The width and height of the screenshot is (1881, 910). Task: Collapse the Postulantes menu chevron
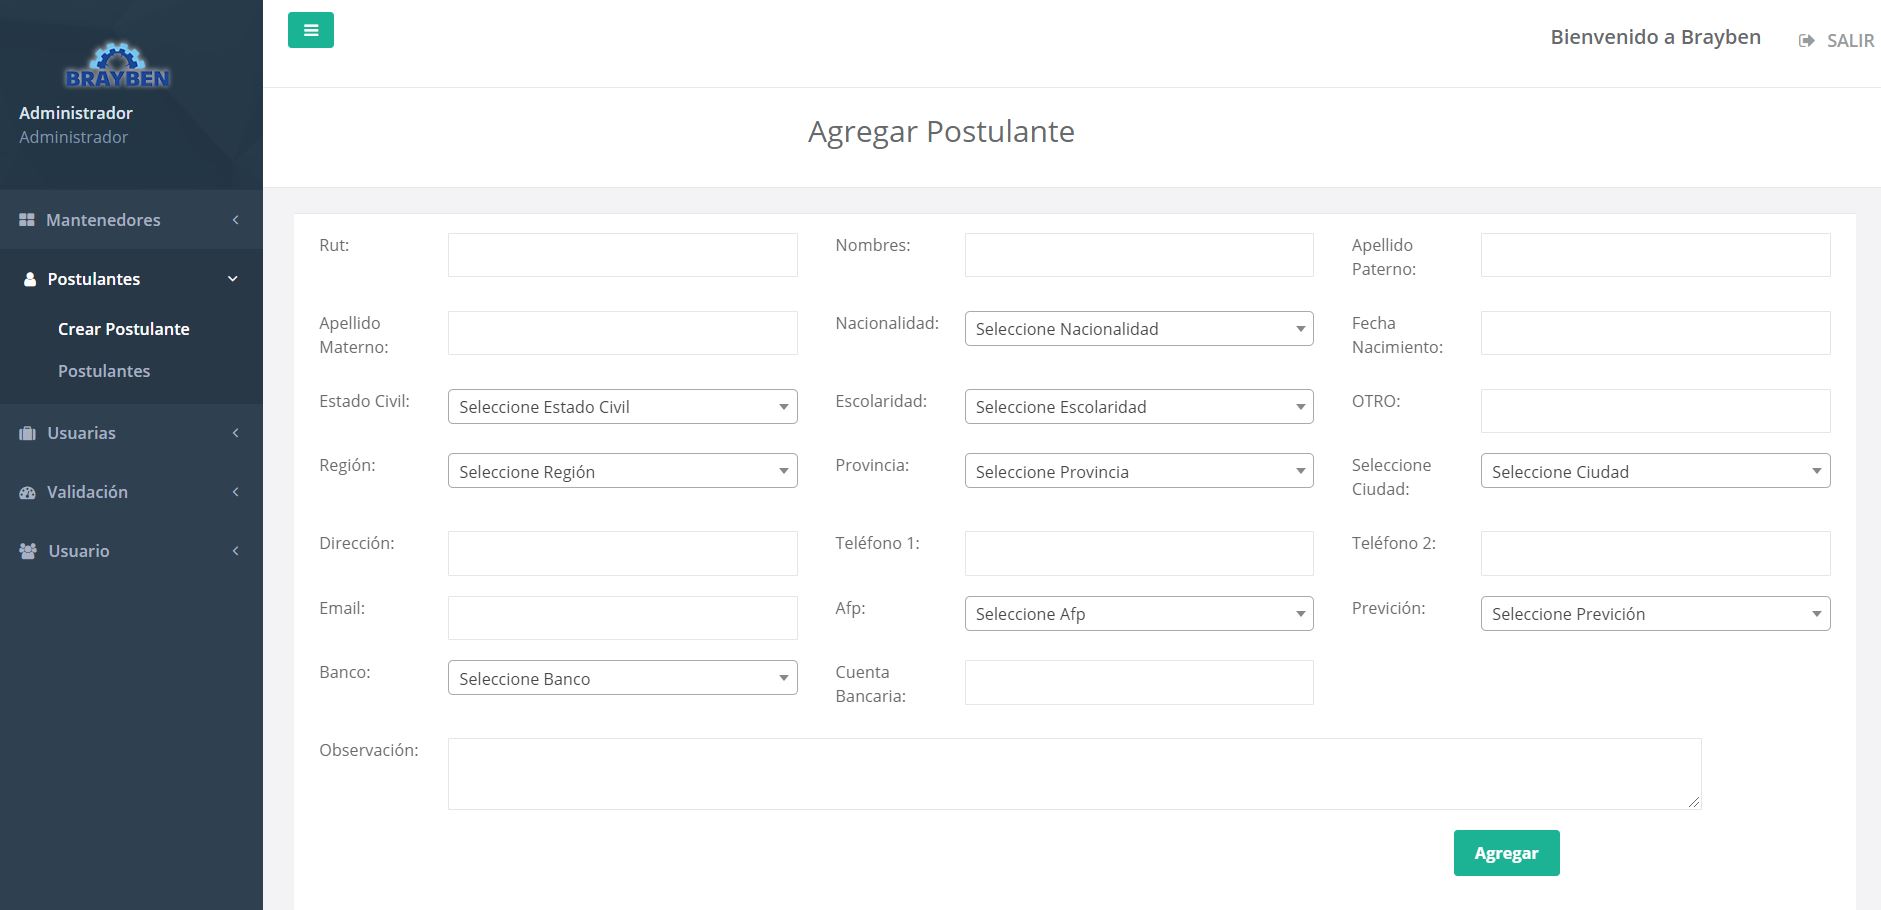233,279
